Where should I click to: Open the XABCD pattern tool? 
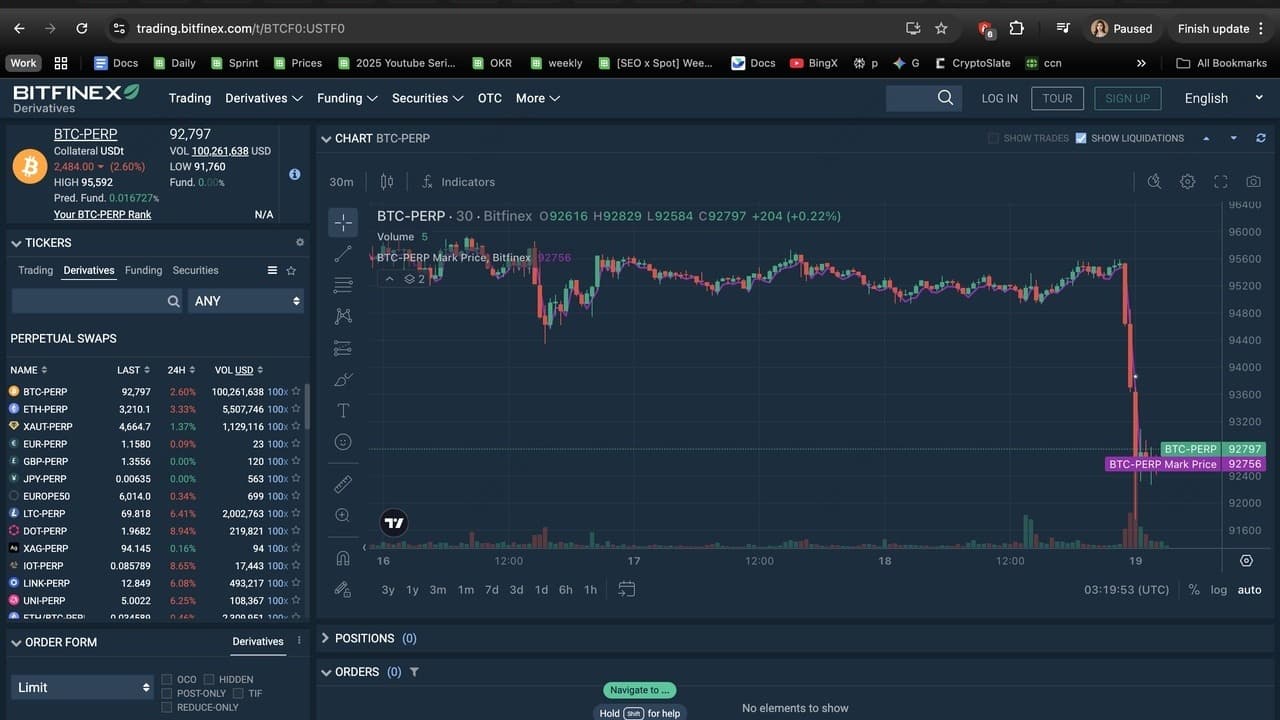point(343,315)
